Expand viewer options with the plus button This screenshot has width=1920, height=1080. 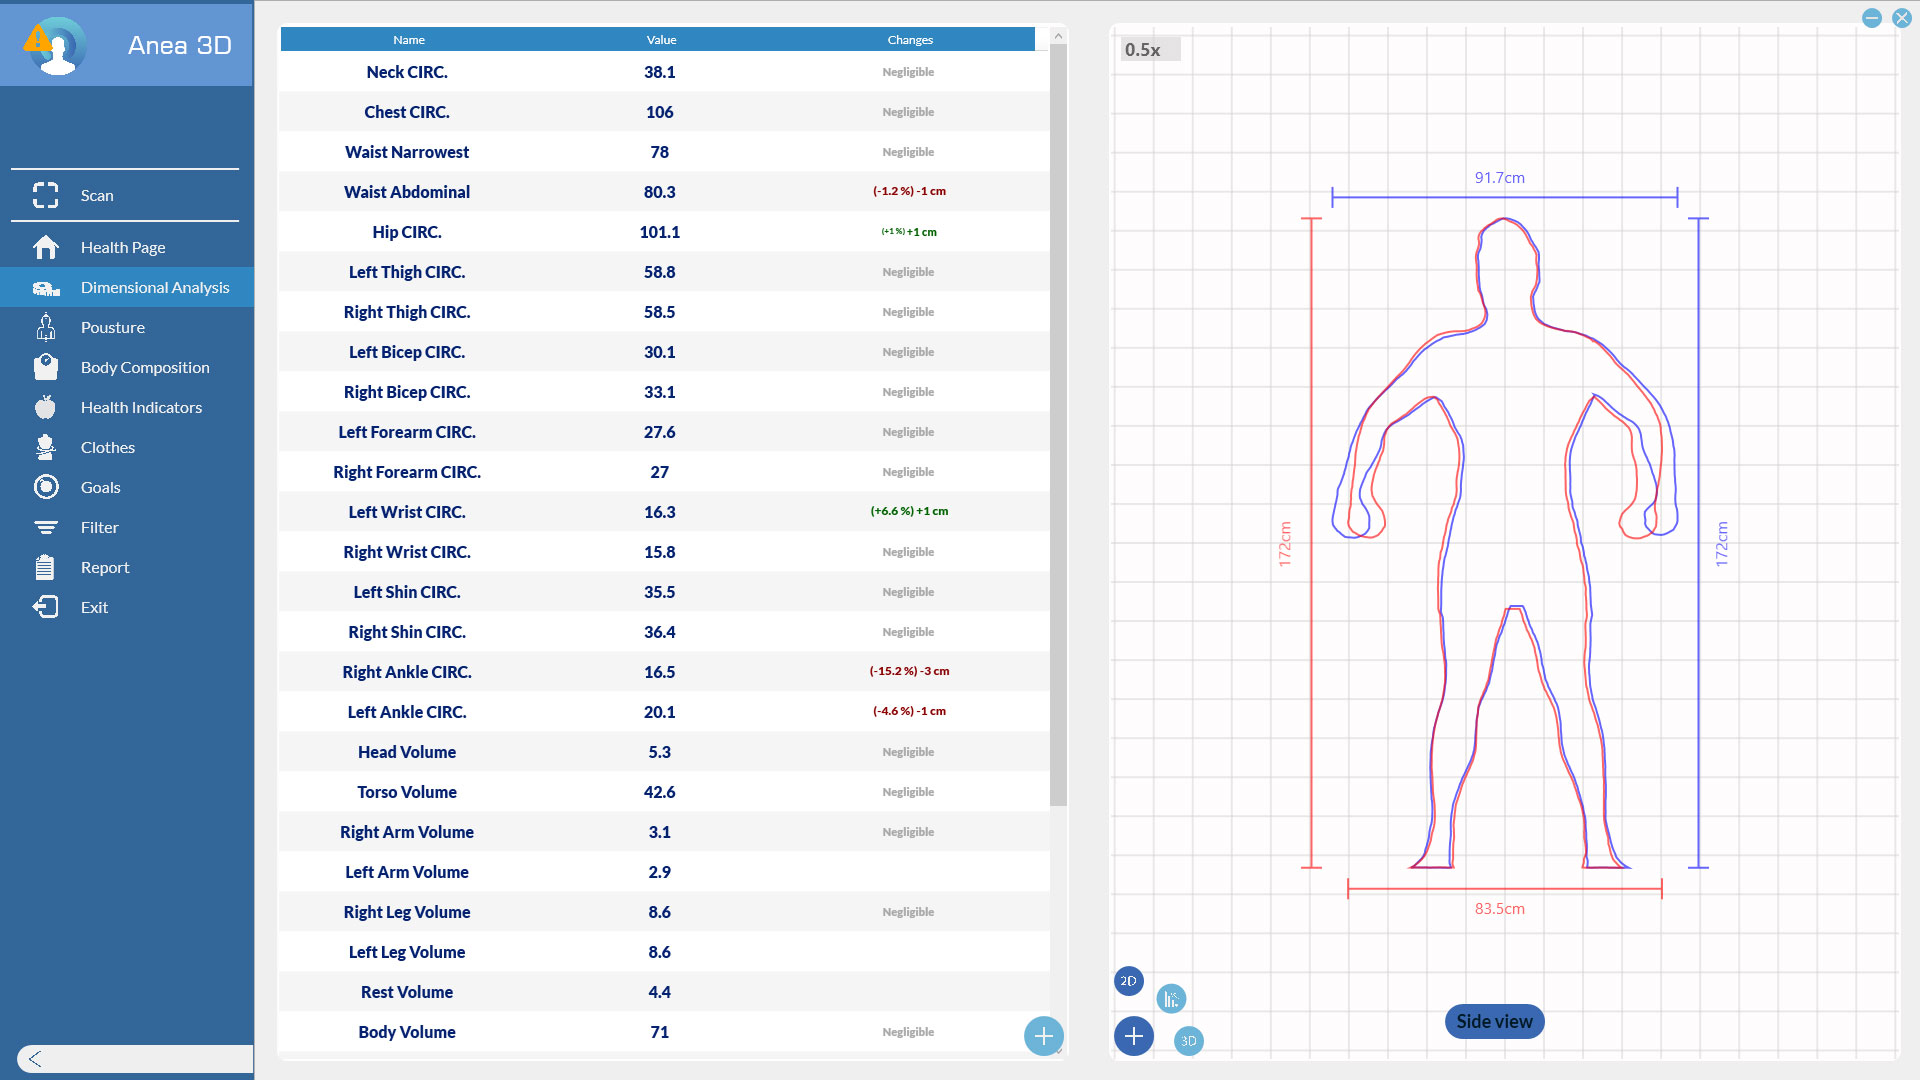click(x=1133, y=1036)
